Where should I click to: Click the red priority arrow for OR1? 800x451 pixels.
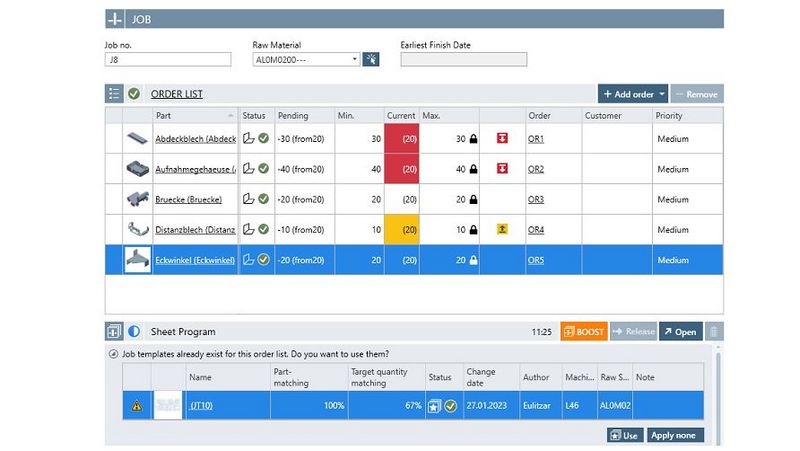502,139
